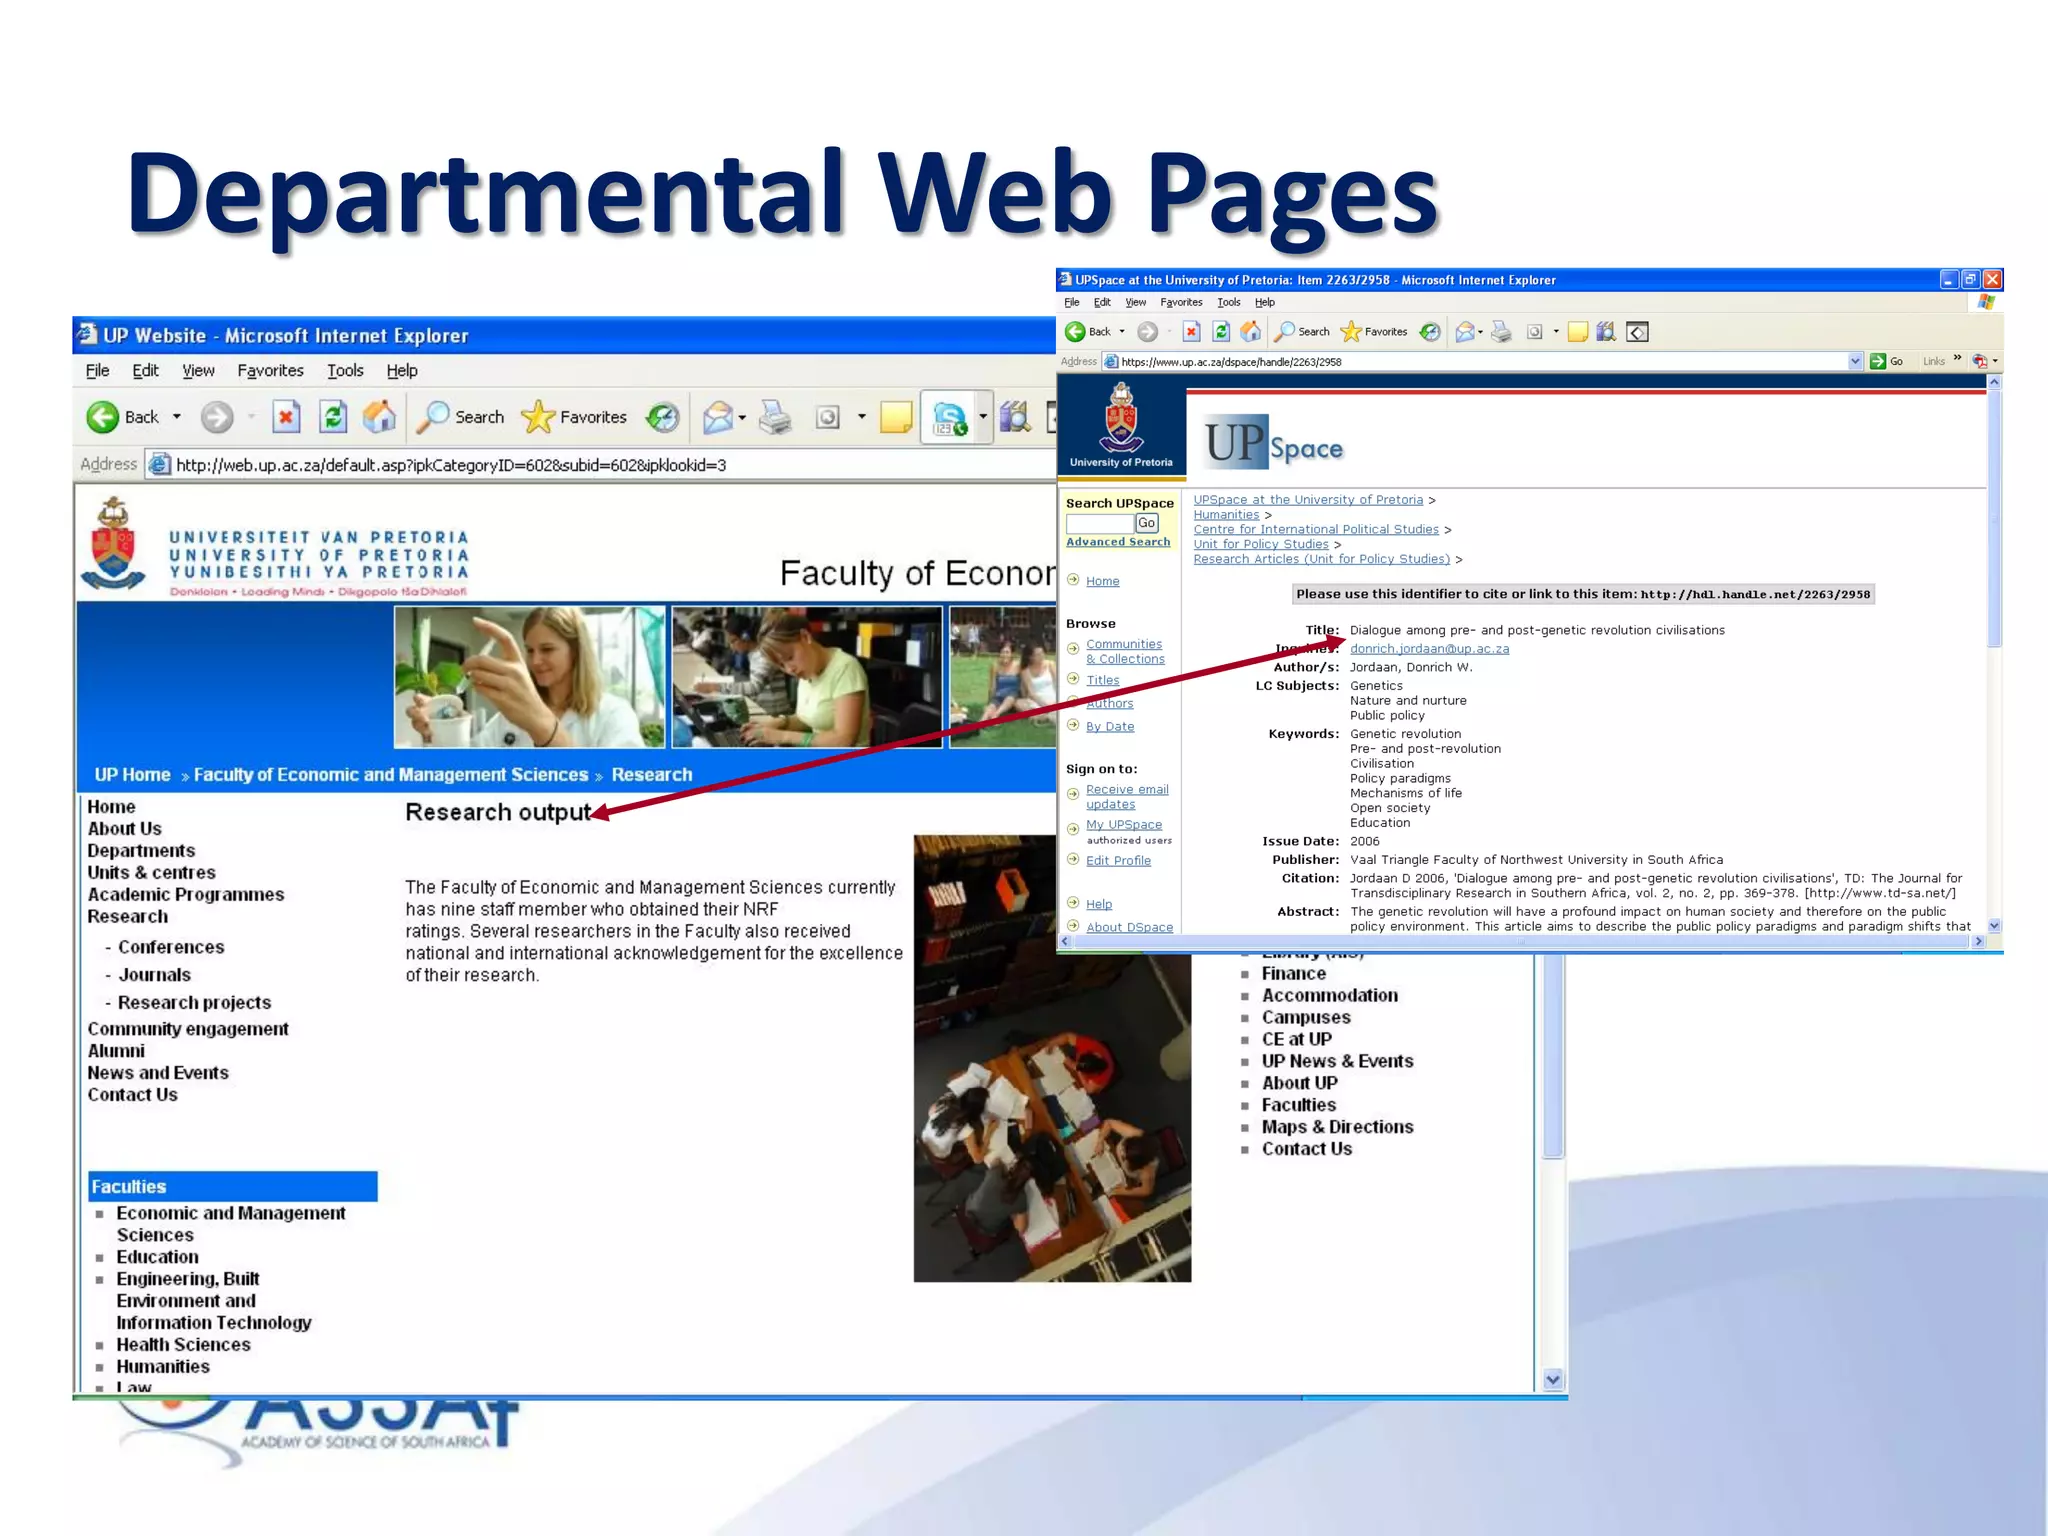Click Back arrow in UPSpace window
This screenshot has width=2048, height=1536.
tap(1076, 332)
